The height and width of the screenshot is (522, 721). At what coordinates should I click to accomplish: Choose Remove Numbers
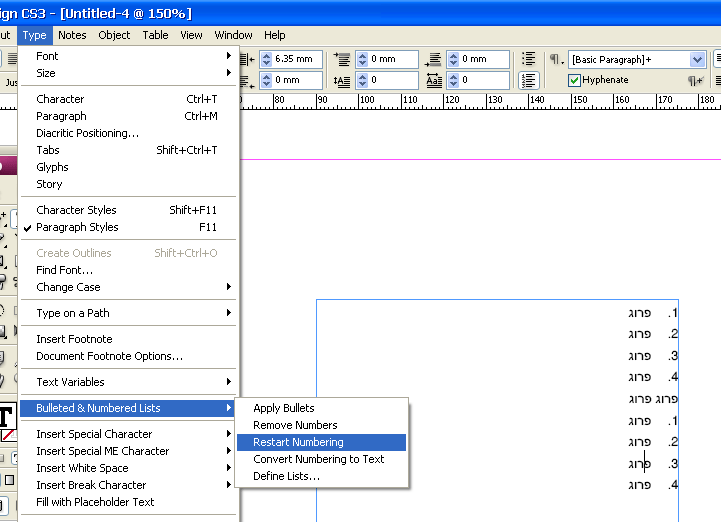click(321, 425)
